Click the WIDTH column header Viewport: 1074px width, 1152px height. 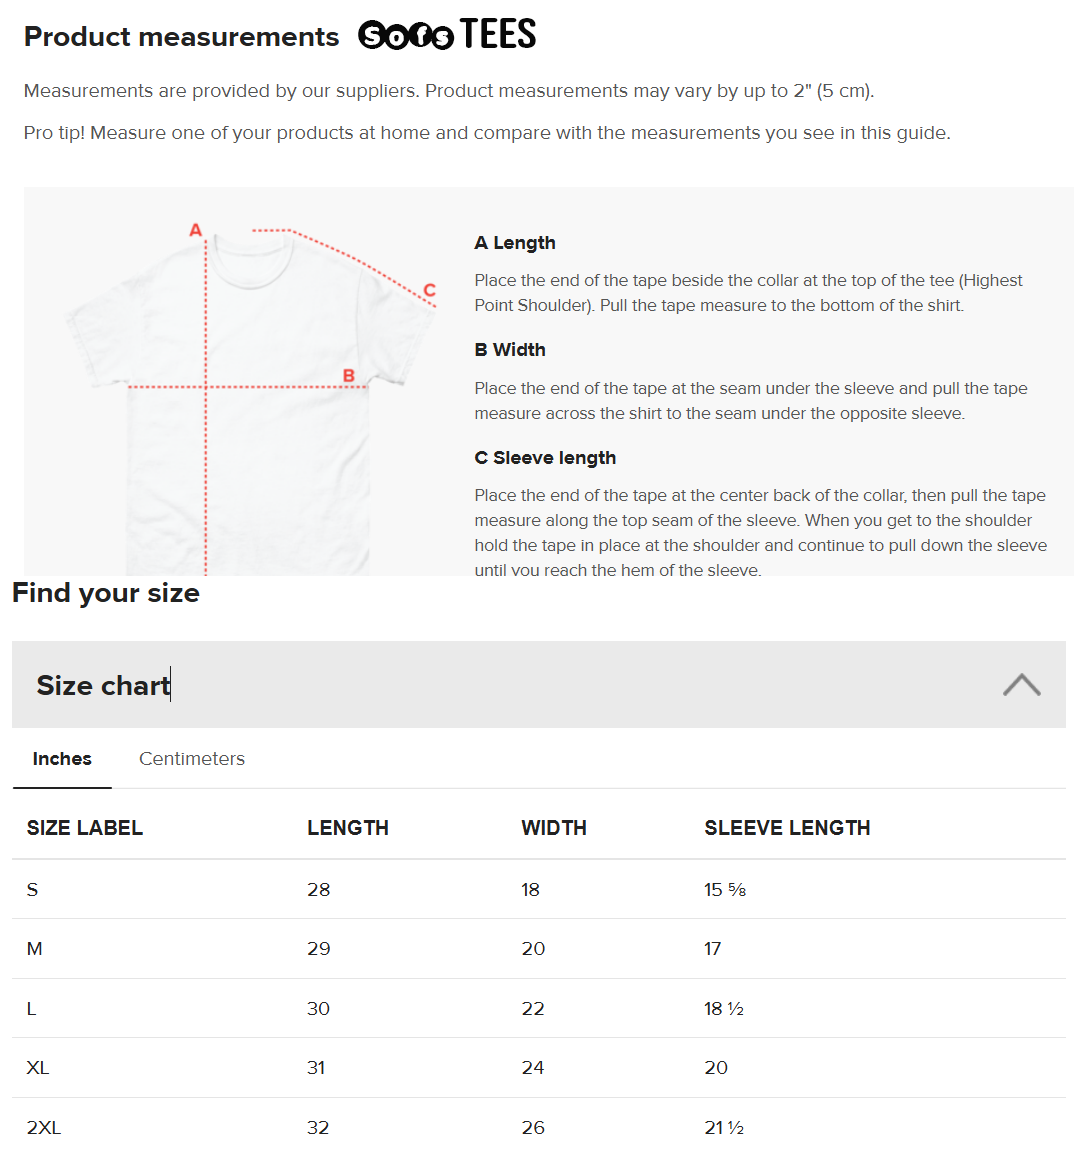[554, 828]
